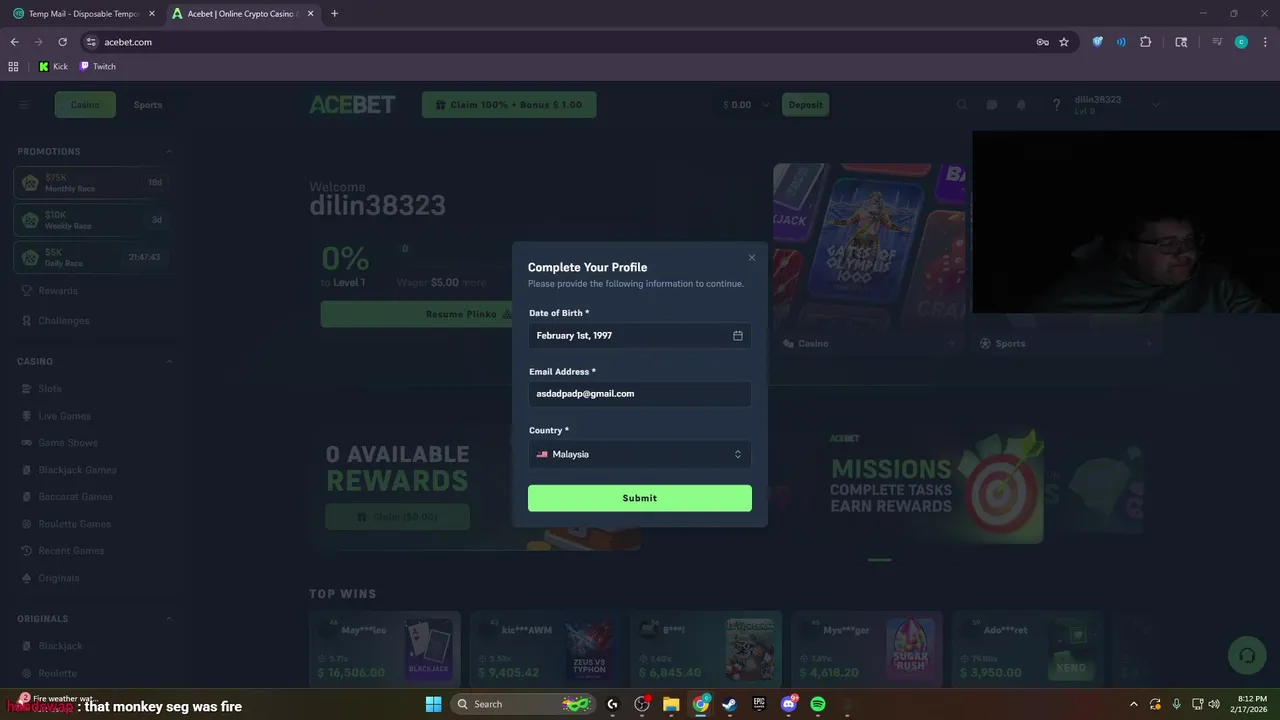
Task: Open the Chrome apps grid in bookmarks bar
Action: tap(13, 66)
